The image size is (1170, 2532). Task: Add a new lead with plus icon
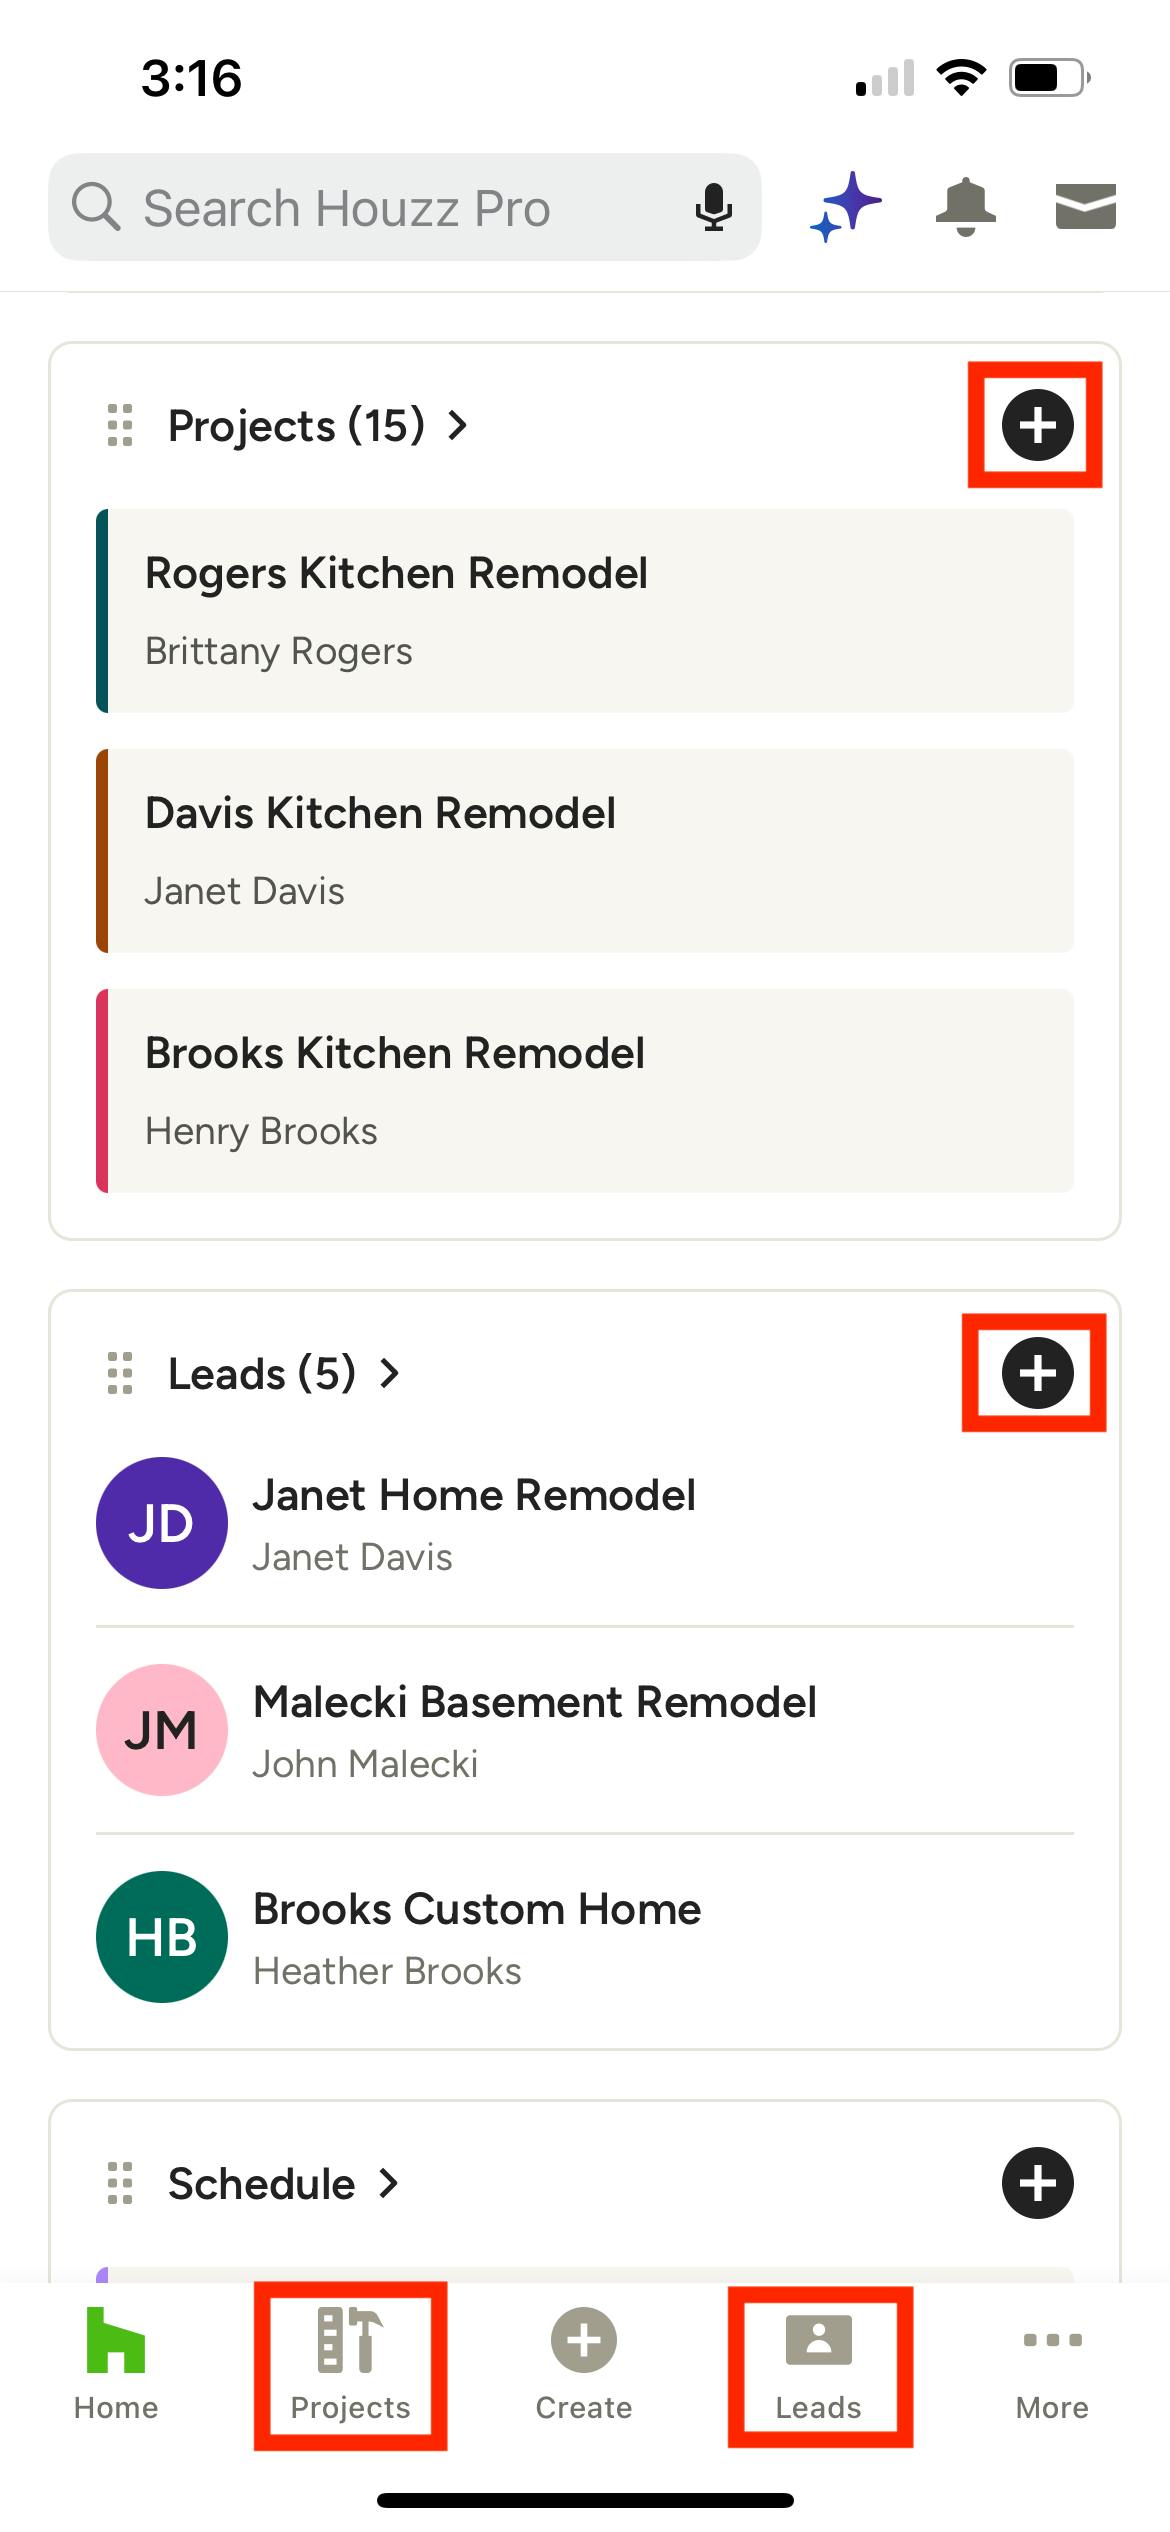click(1037, 1373)
